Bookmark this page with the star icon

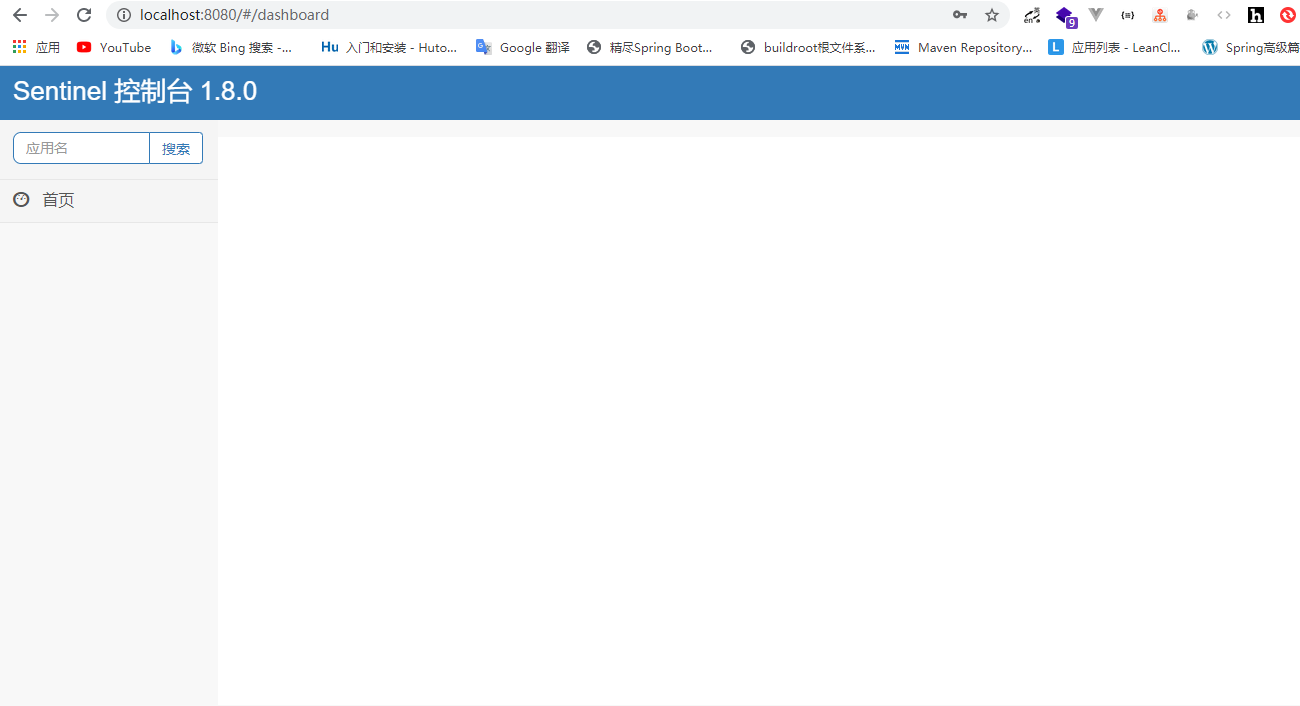pos(991,15)
